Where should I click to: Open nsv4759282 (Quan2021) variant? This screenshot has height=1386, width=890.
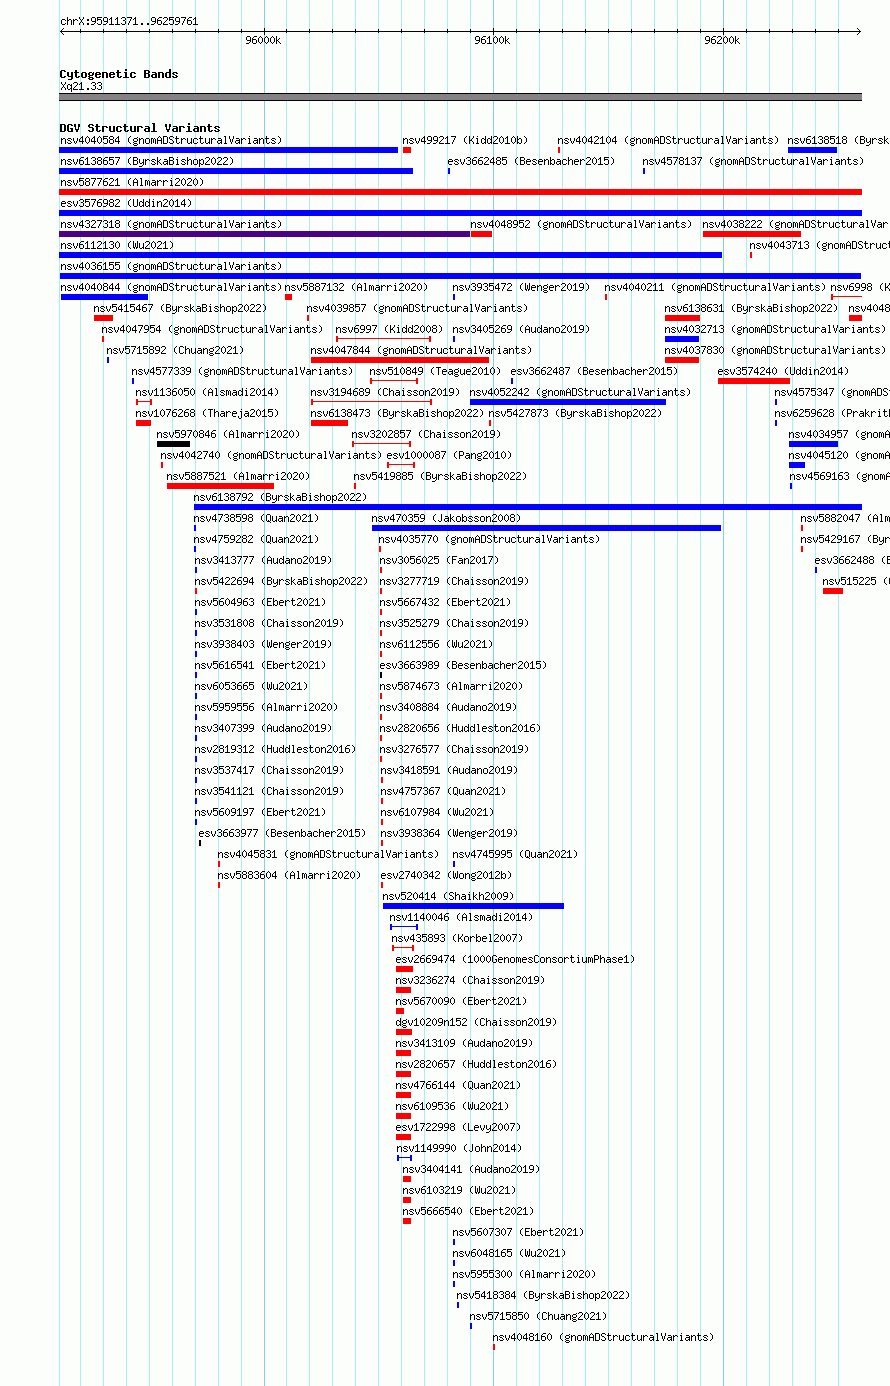(257, 539)
